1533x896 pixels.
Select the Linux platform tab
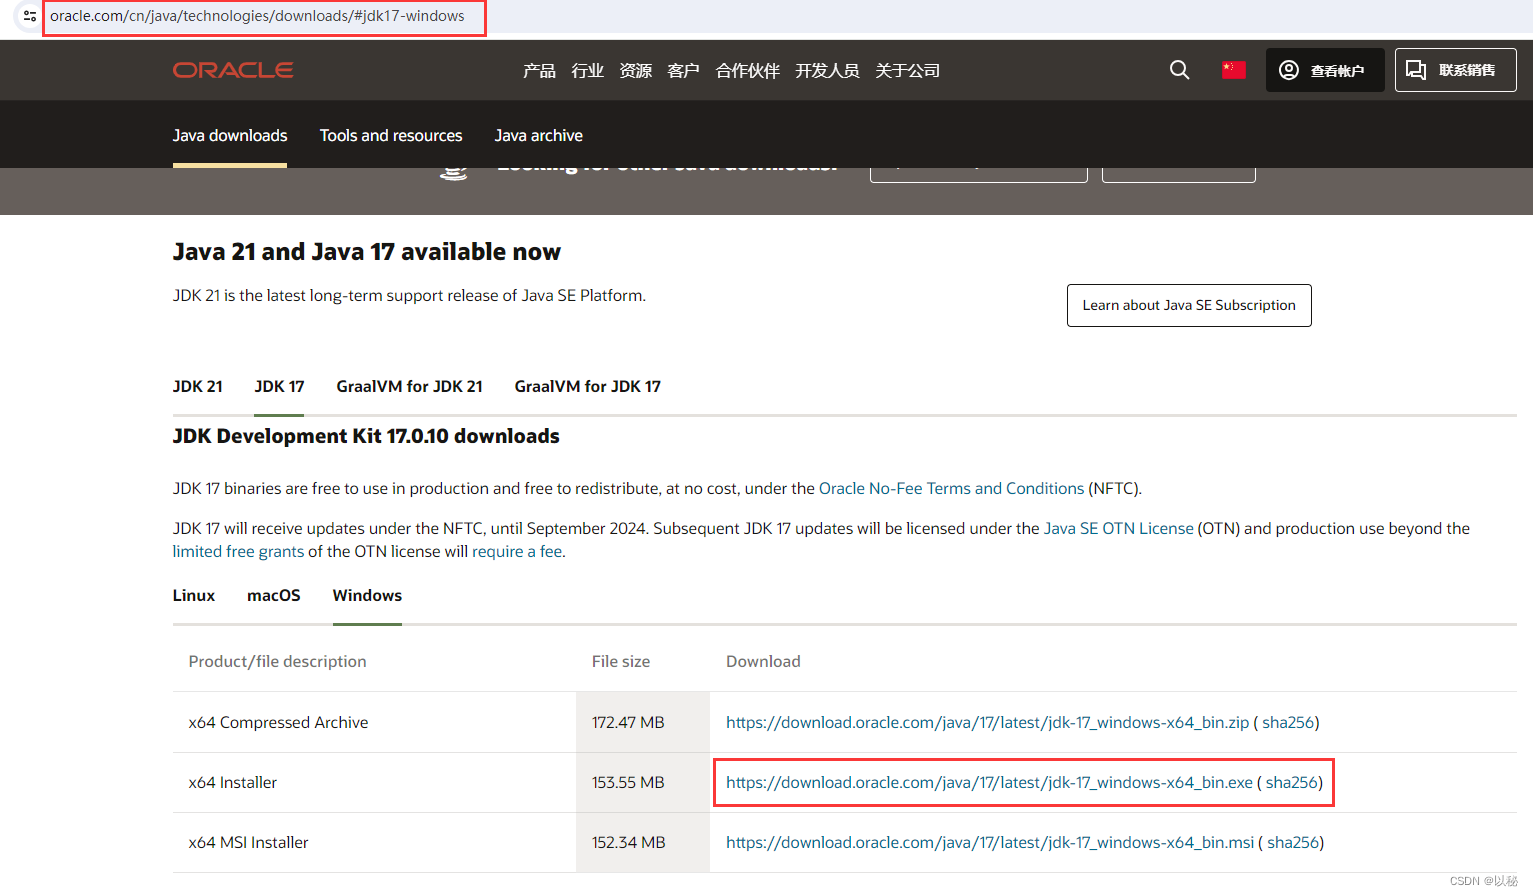coord(194,595)
